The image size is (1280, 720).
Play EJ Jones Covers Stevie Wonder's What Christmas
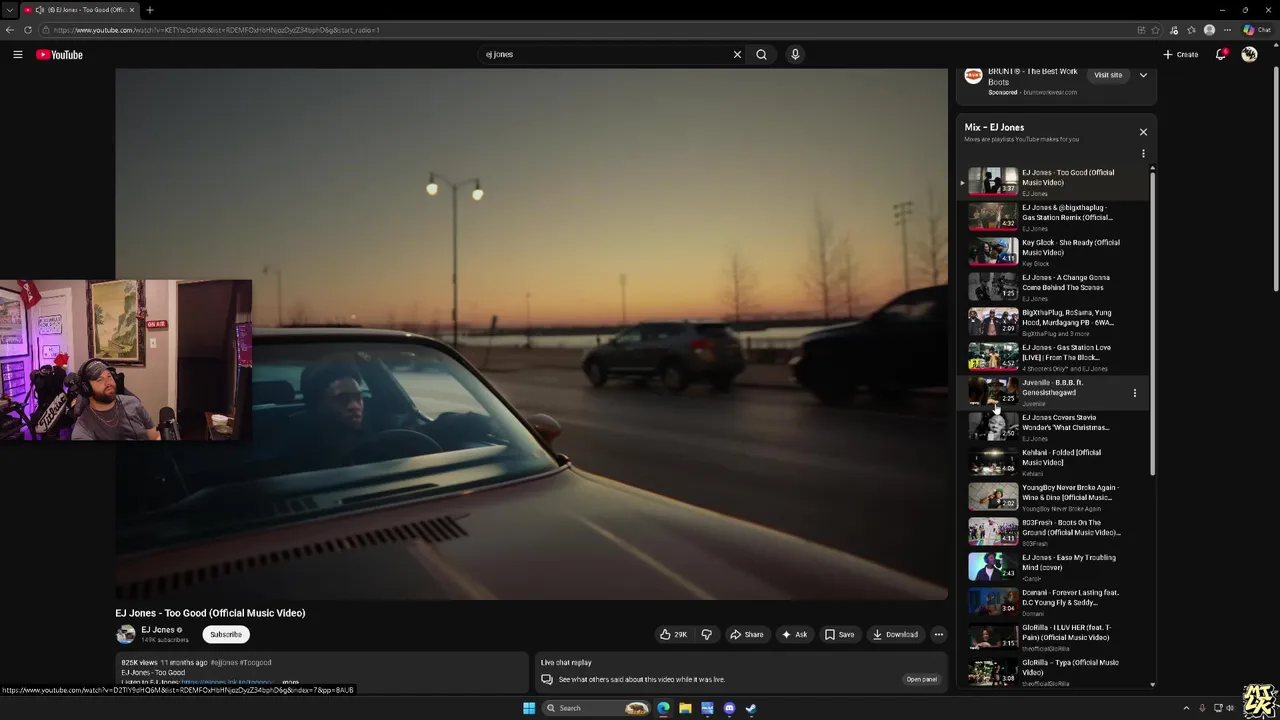click(1055, 427)
